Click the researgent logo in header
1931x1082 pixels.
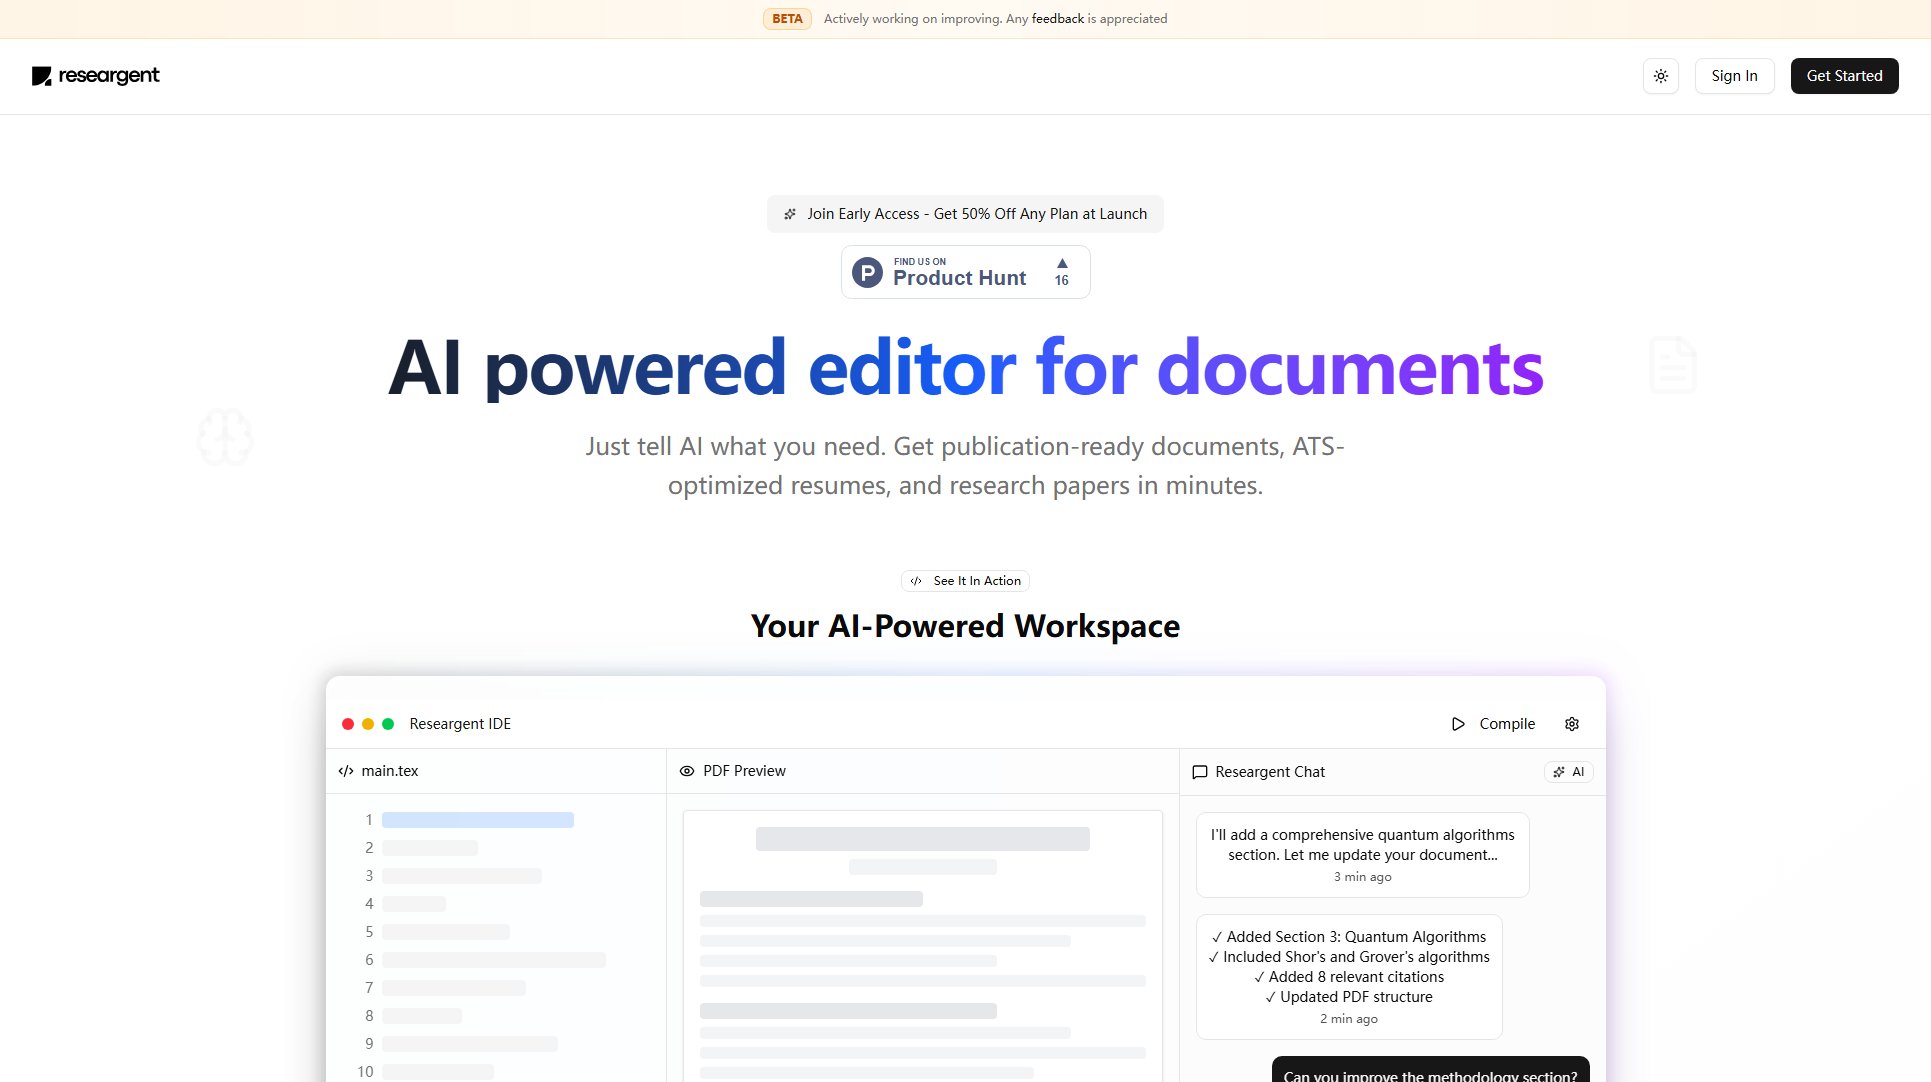(x=95, y=76)
